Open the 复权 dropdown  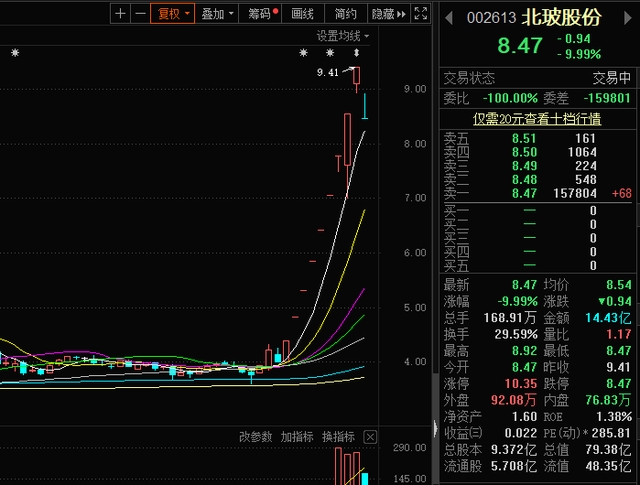[172, 14]
